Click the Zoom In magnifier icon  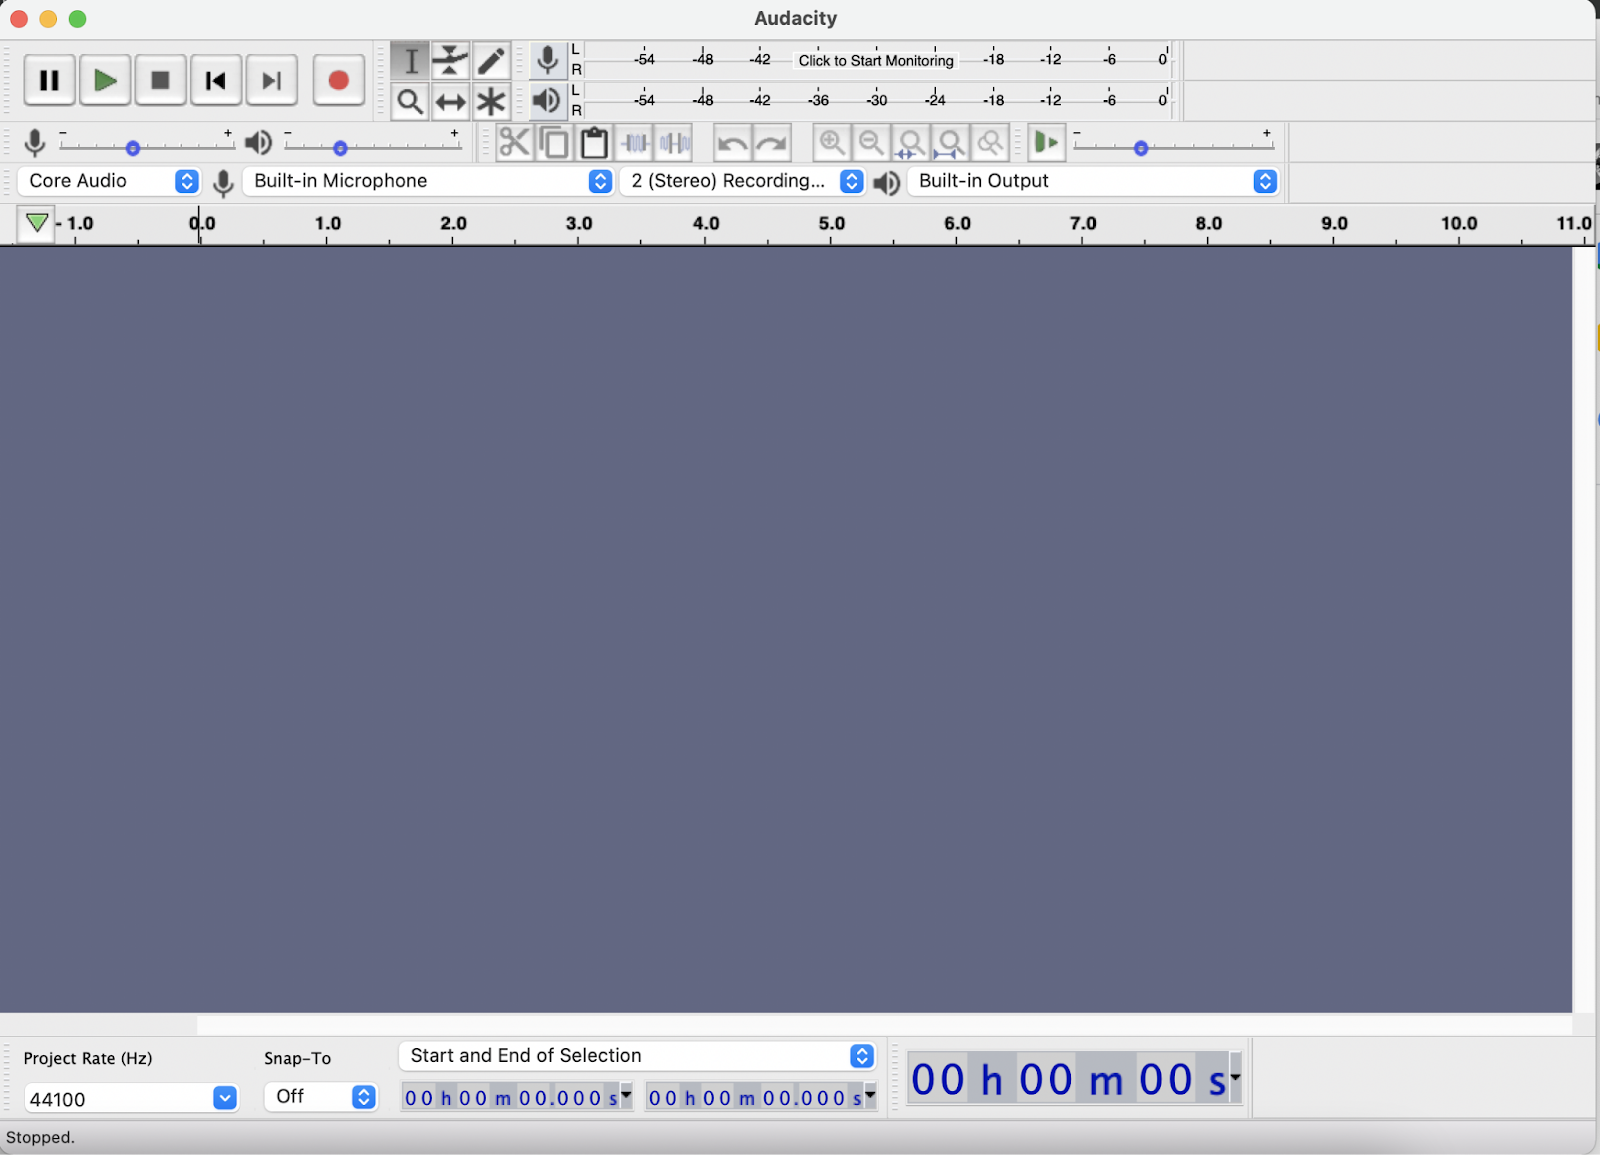point(831,143)
